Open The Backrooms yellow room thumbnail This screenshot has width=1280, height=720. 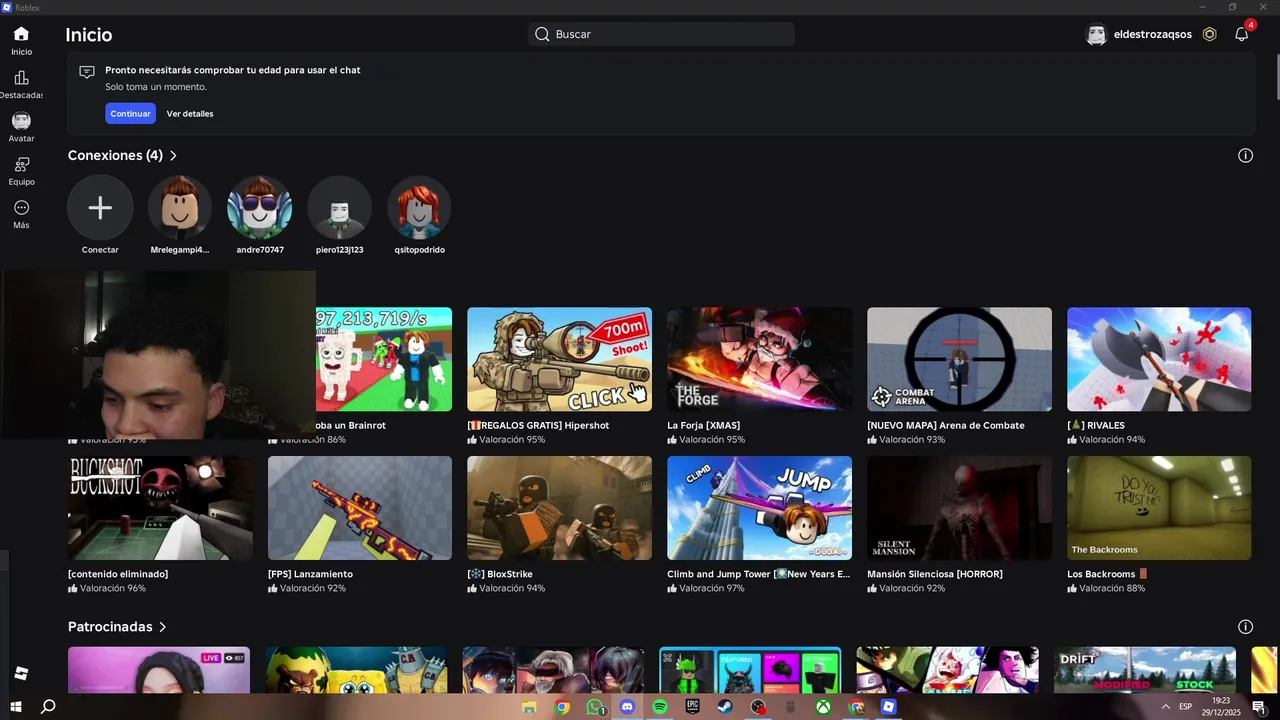1159,508
